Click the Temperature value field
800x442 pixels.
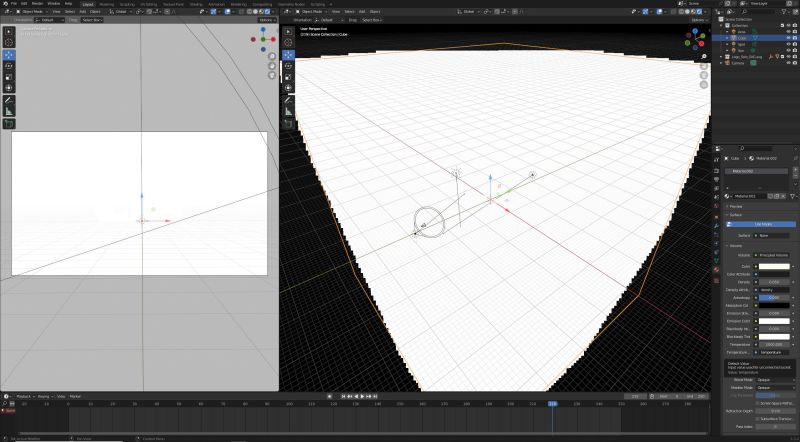click(774, 345)
